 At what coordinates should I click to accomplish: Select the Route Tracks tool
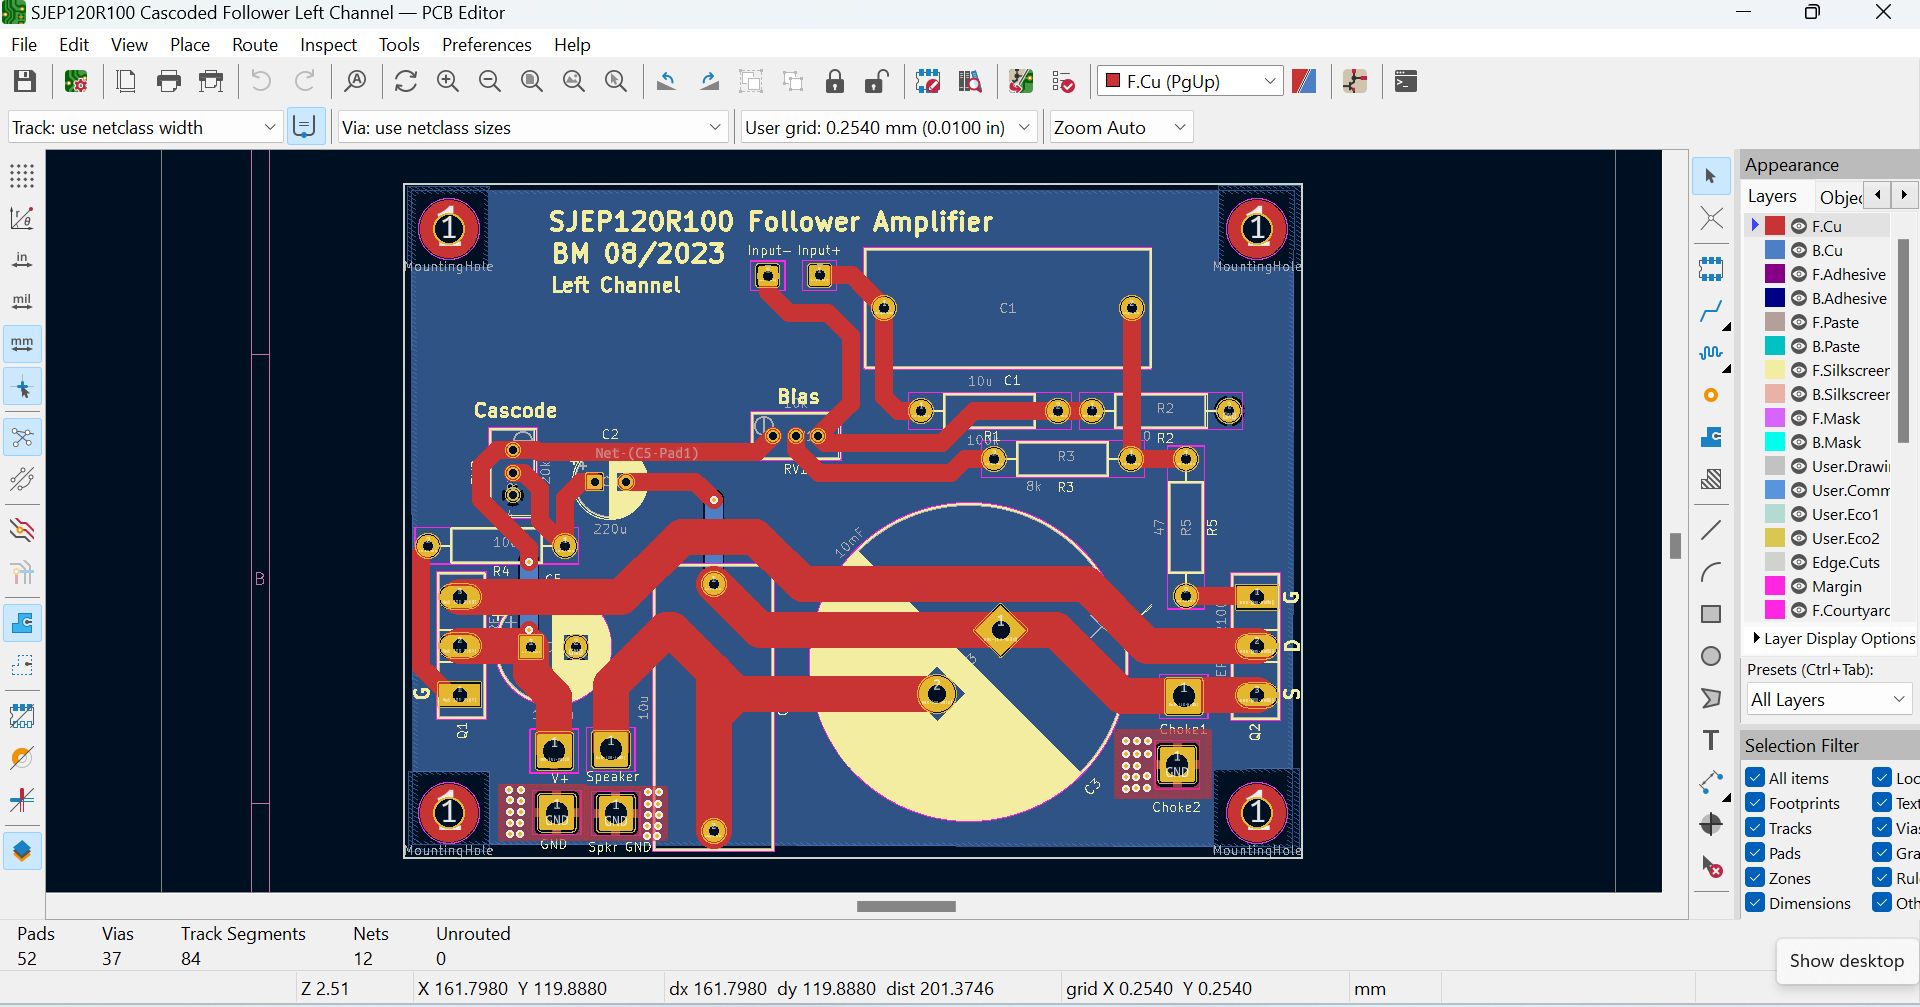click(1711, 312)
